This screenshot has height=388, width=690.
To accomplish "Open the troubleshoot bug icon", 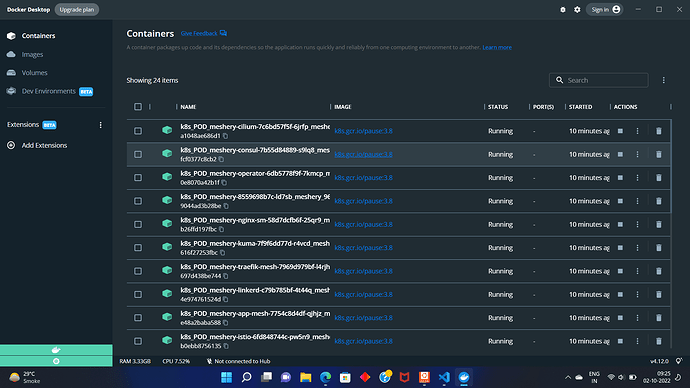I will coord(562,9).
